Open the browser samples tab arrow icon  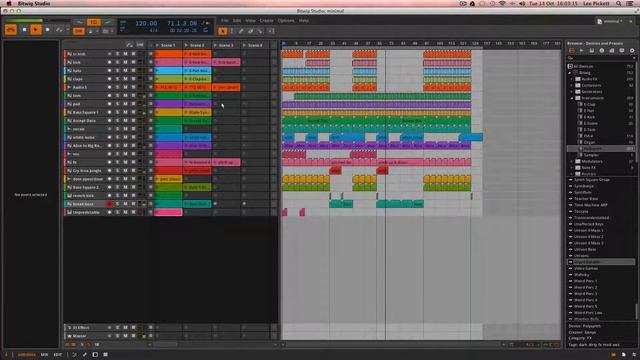pos(582,51)
